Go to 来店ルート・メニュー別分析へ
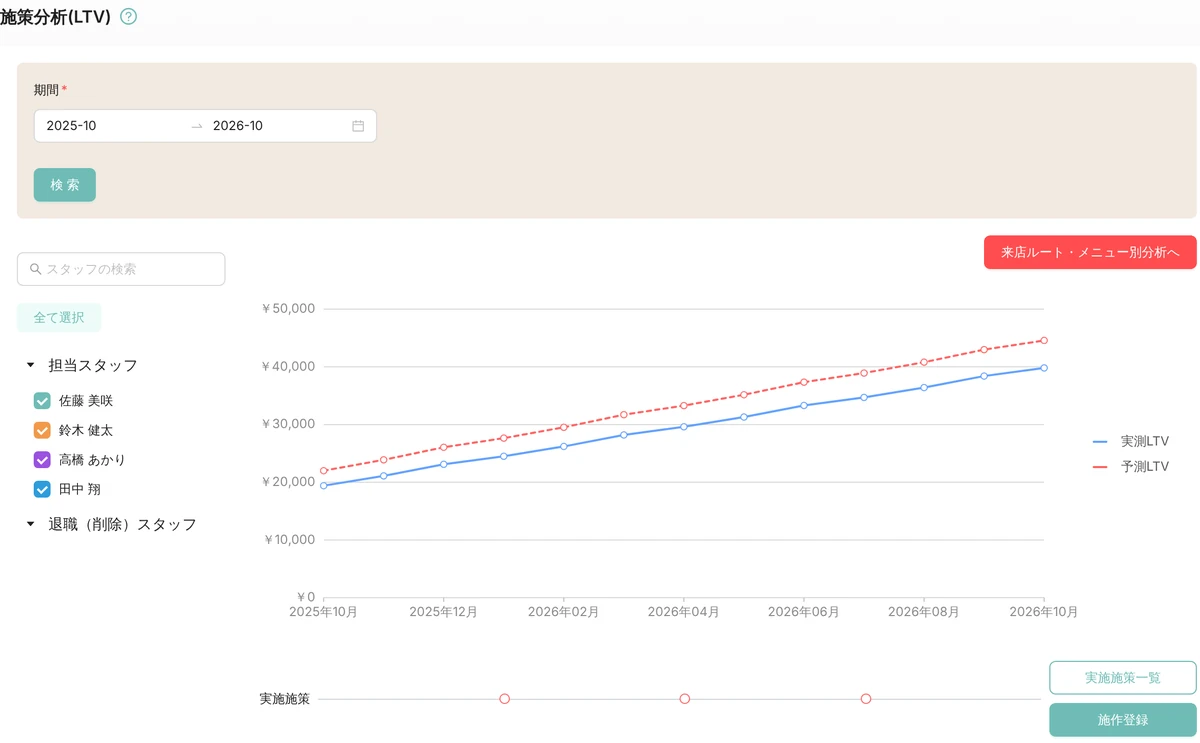 pyautogui.click(x=1090, y=252)
